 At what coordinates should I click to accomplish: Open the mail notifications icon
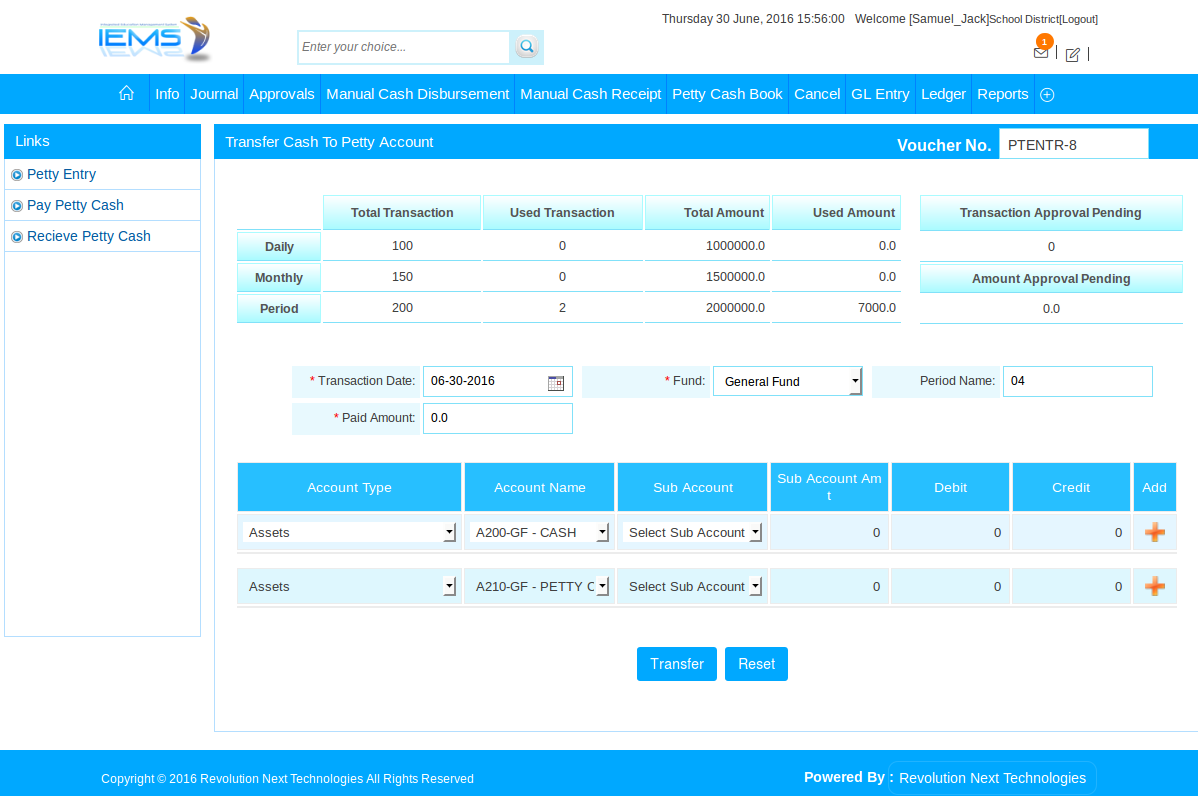(1041, 53)
